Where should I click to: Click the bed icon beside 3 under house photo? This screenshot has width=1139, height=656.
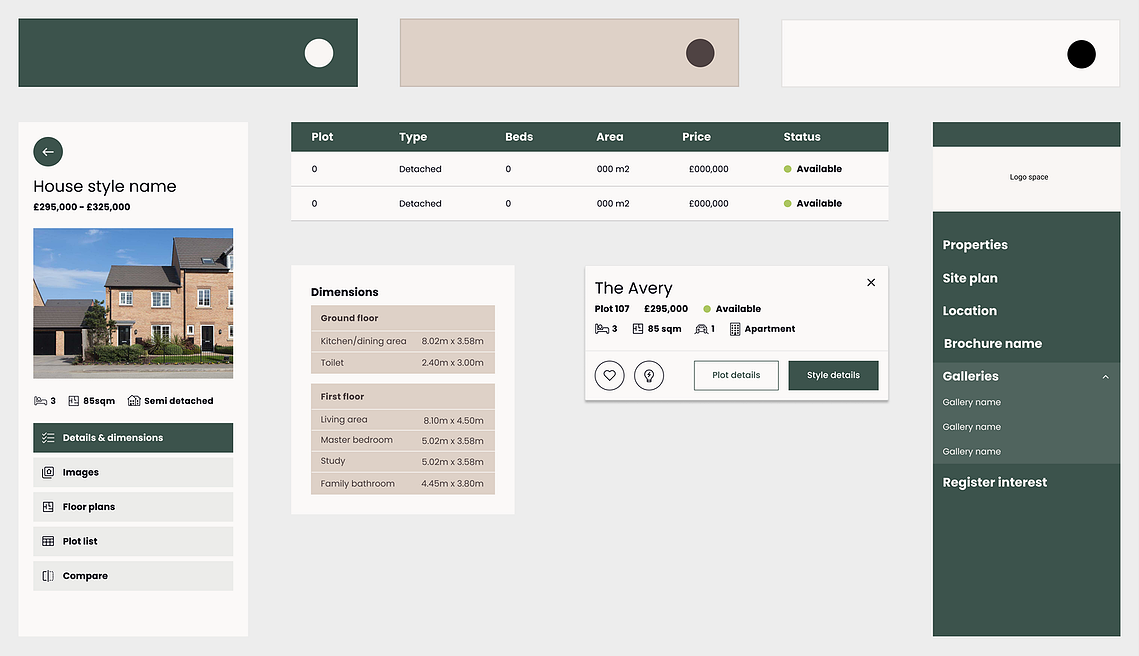pos(40,401)
